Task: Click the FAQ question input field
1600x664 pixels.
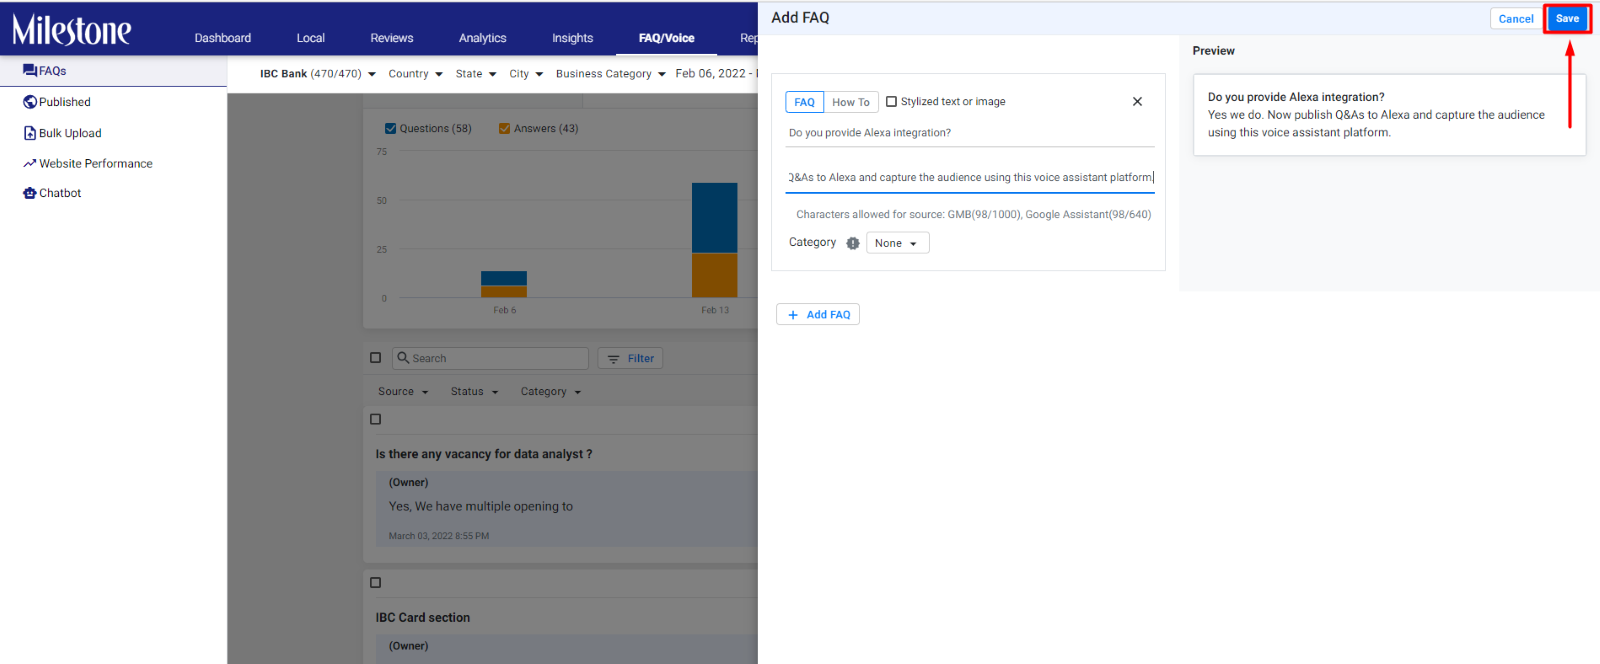Action: click(970, 133)
